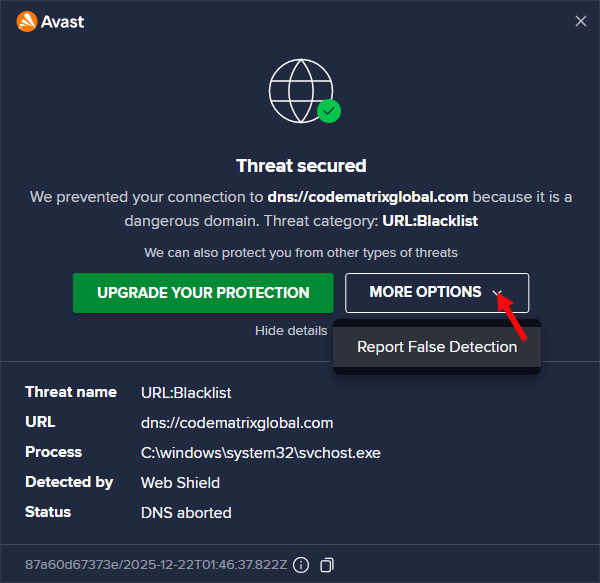Click the threat ID timestamp text

(154, 565)
